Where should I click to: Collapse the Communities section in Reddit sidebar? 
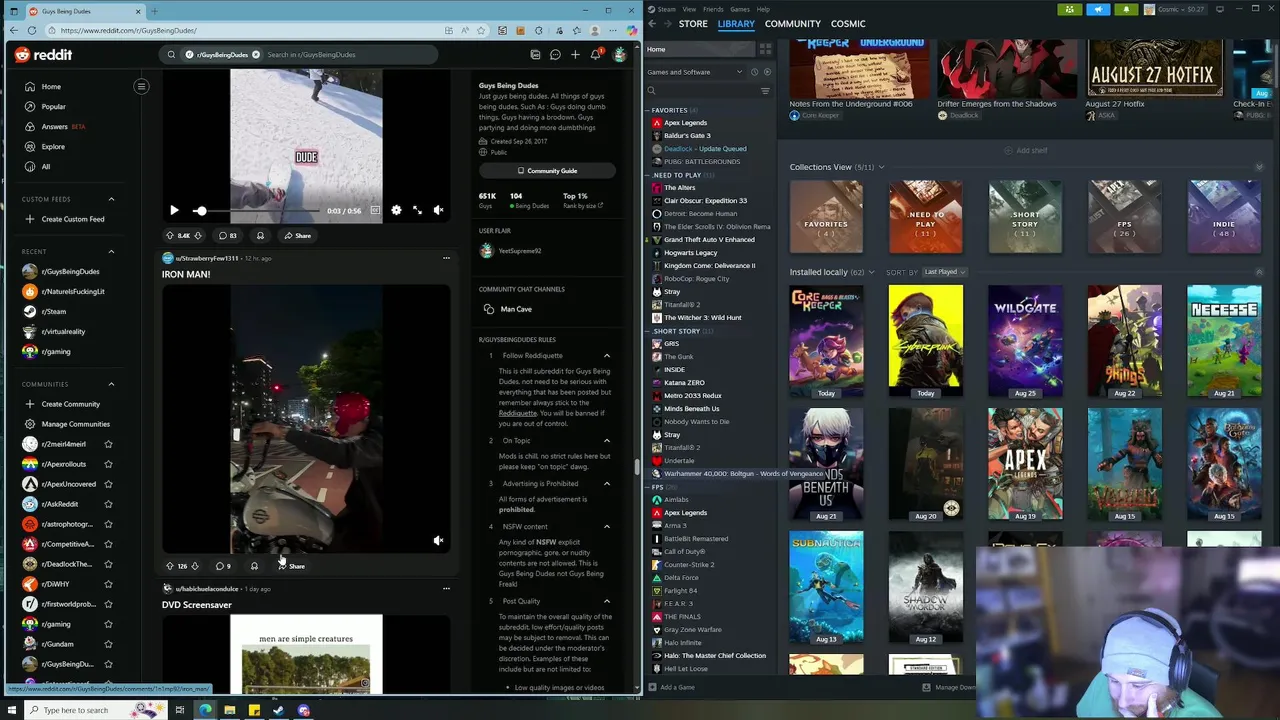[x=111, y=384]
